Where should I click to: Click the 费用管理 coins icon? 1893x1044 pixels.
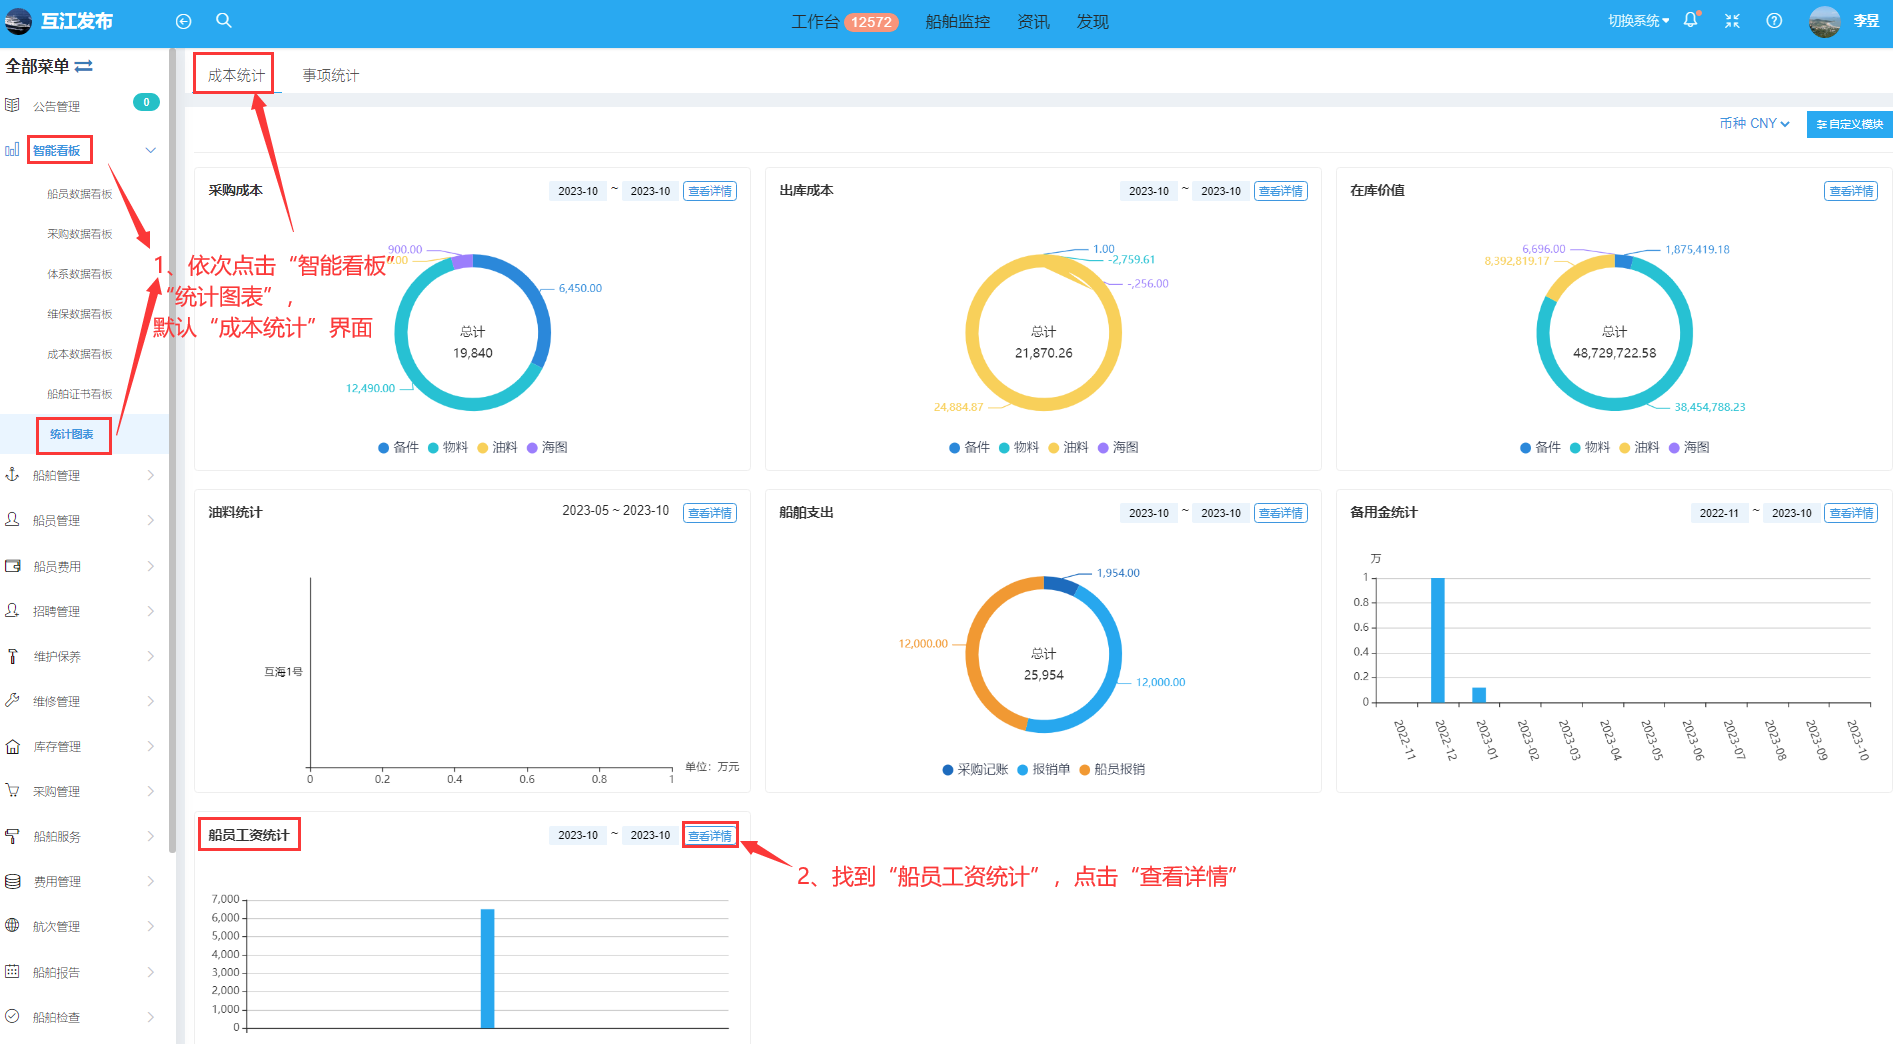click(x=12, y=881)
